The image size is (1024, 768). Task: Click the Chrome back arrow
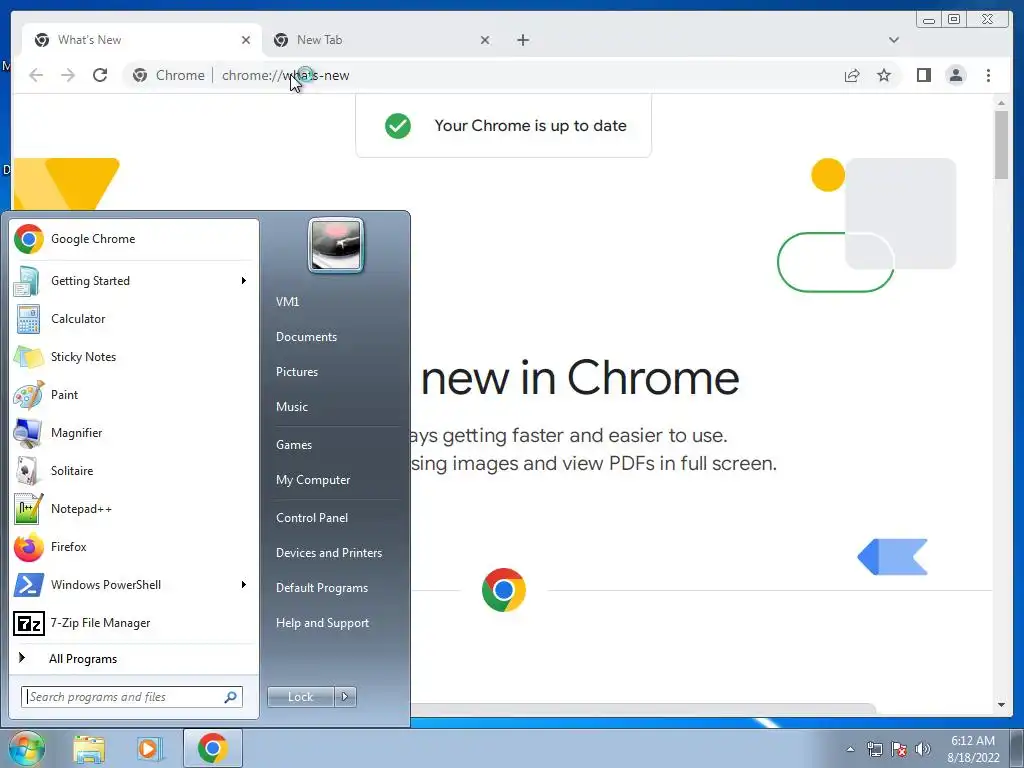click(36, 75)
